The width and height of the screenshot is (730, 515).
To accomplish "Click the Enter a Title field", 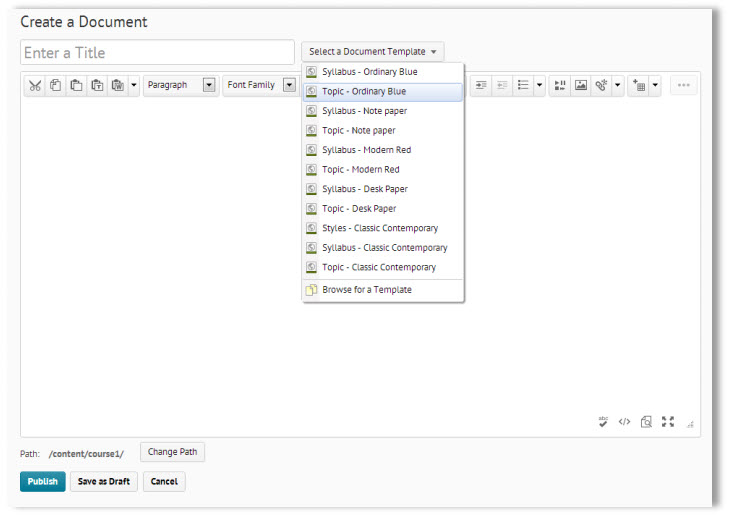I will pyautogui.click(x=157, y=53).
